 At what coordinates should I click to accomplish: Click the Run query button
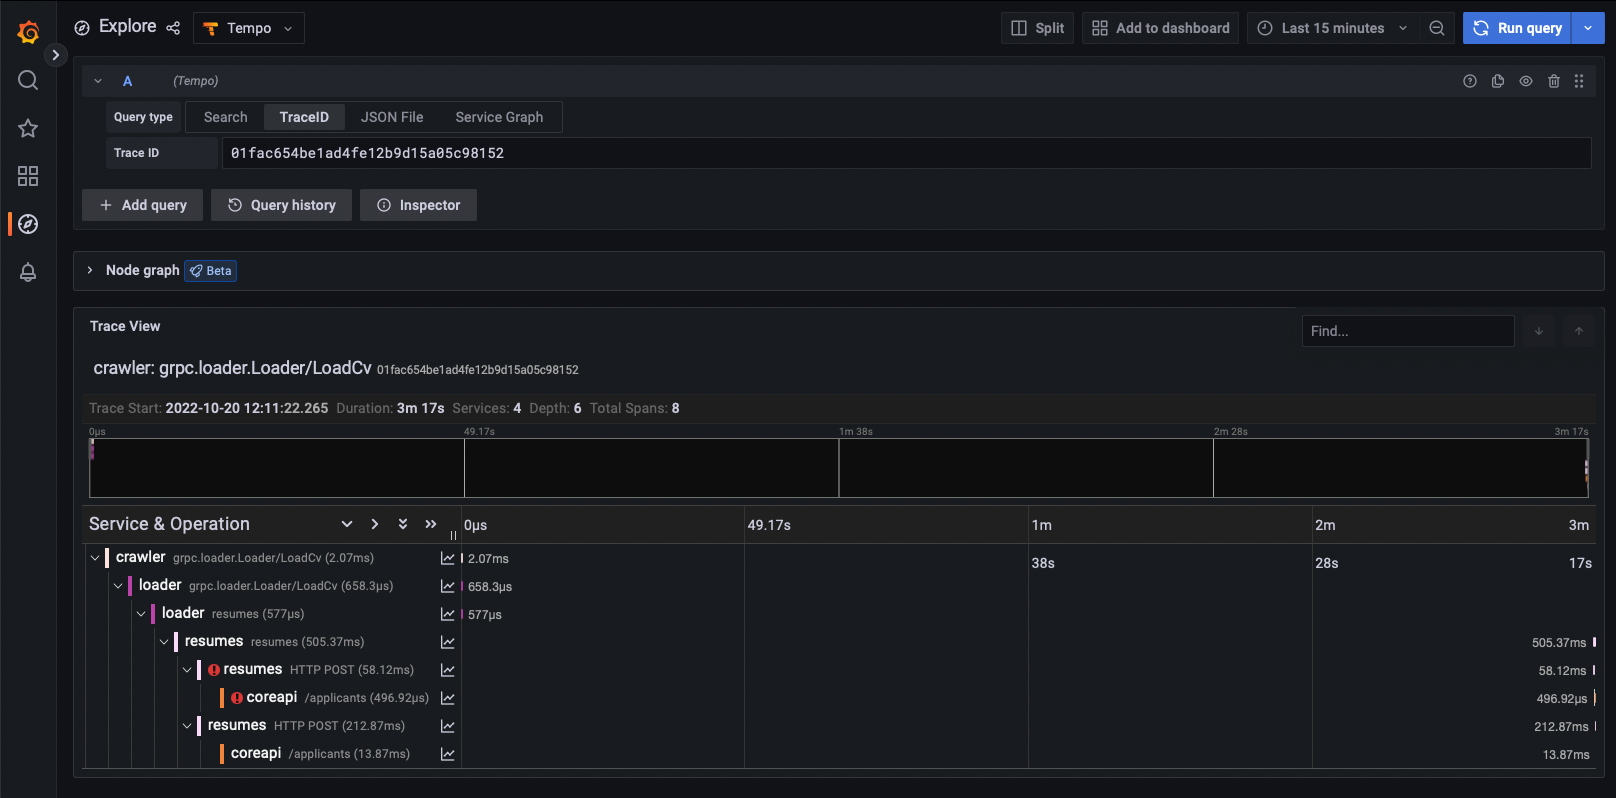tap(1518, 28)
